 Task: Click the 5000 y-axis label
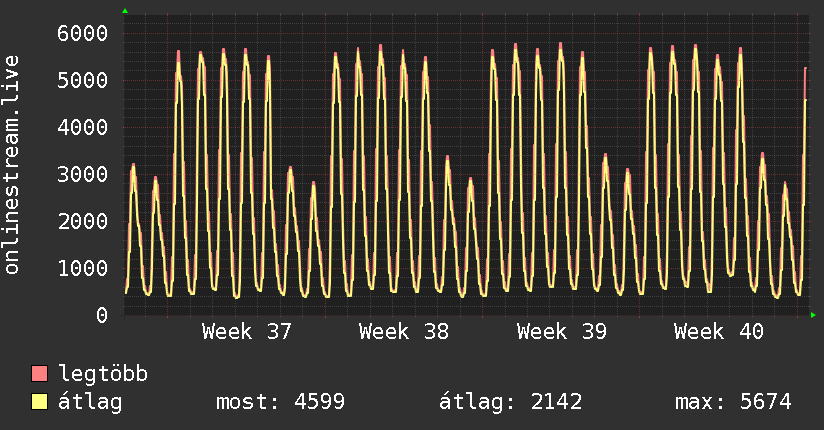[83, 80]
